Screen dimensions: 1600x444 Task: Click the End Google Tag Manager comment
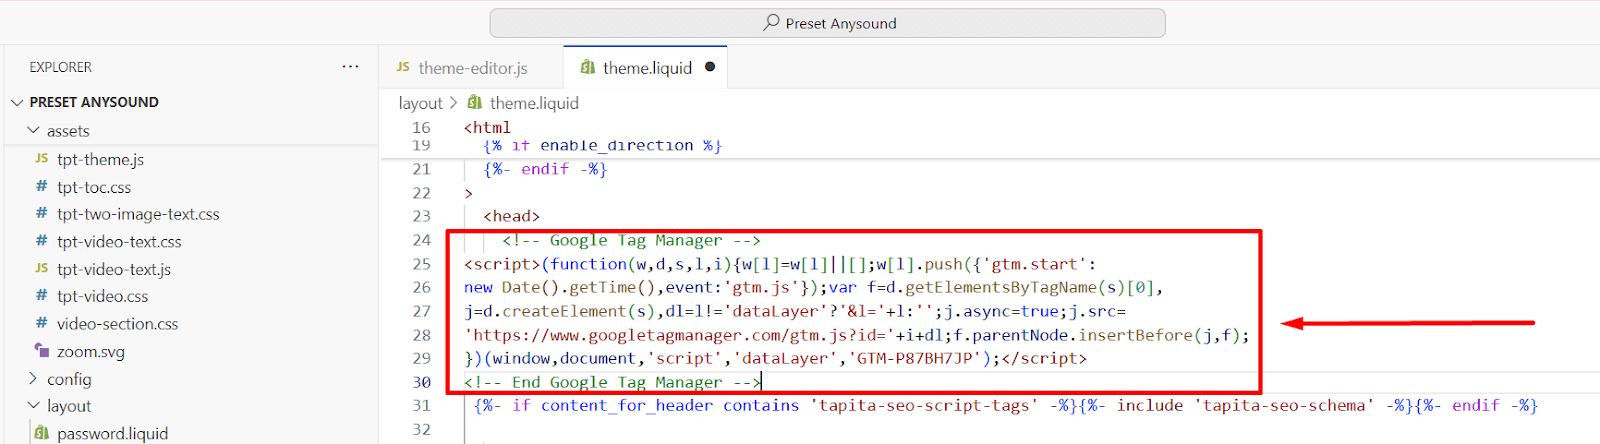point(612,382)
